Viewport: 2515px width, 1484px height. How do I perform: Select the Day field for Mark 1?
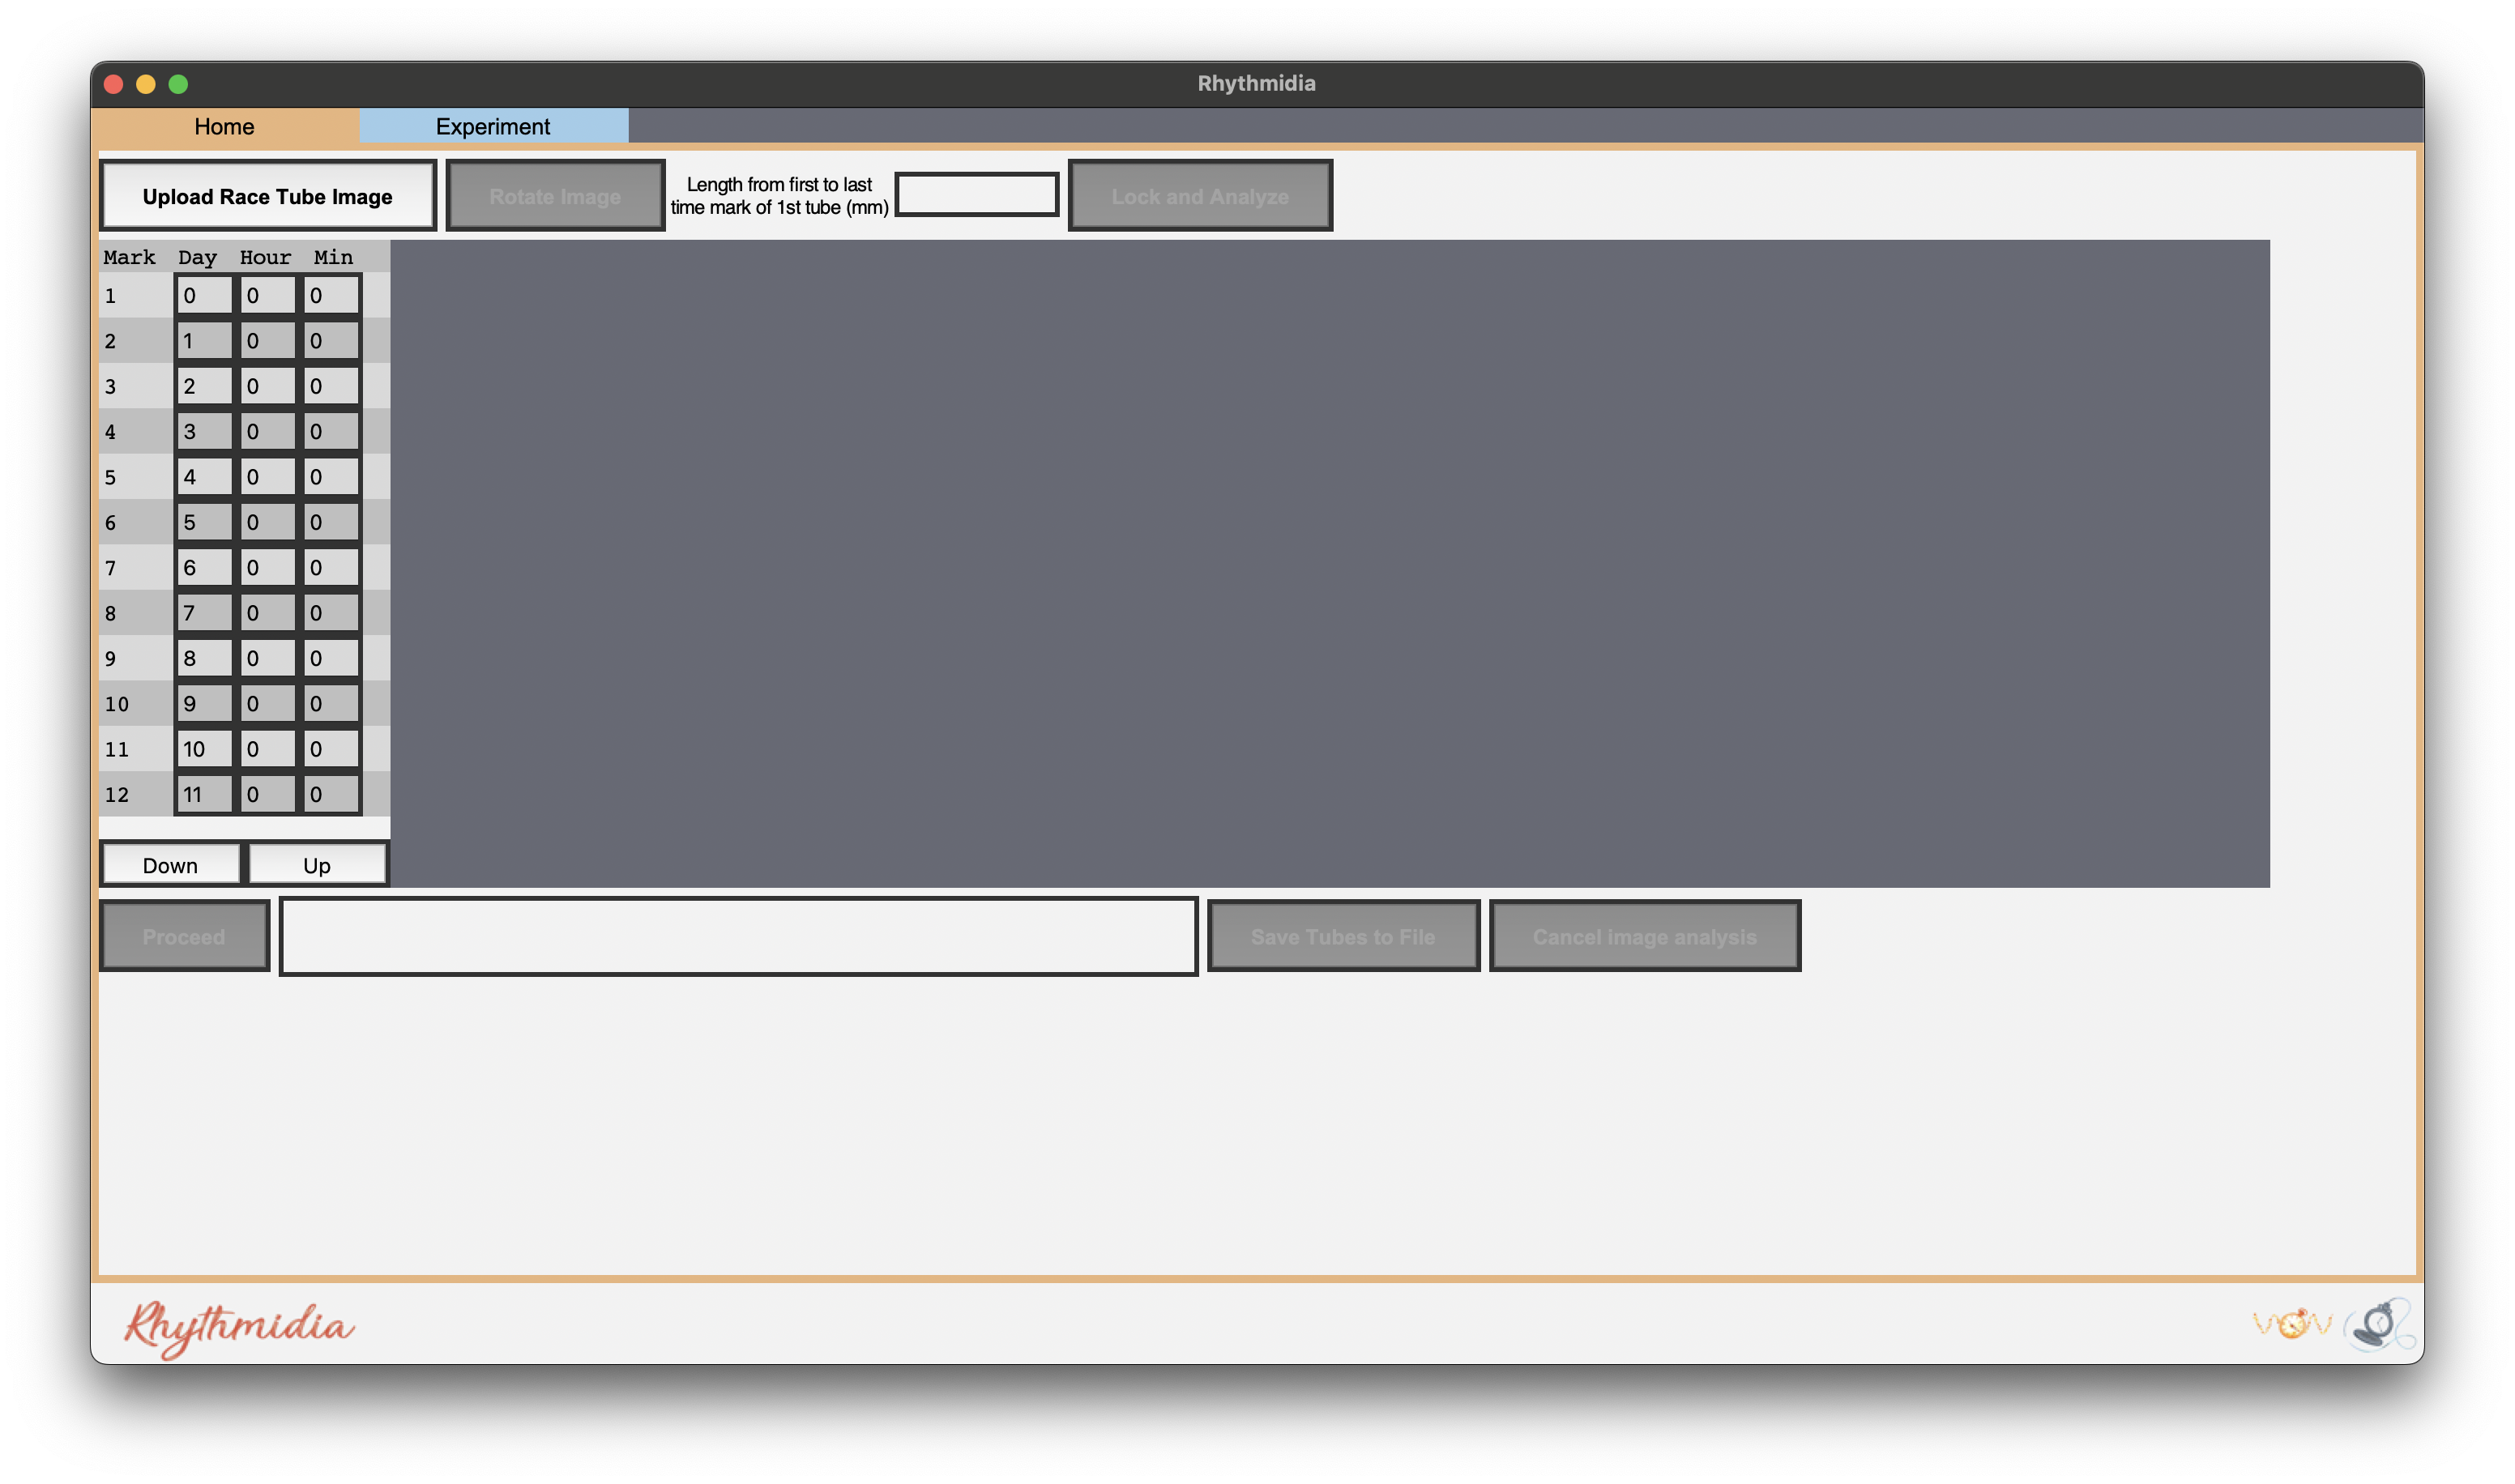pos(204,295)
